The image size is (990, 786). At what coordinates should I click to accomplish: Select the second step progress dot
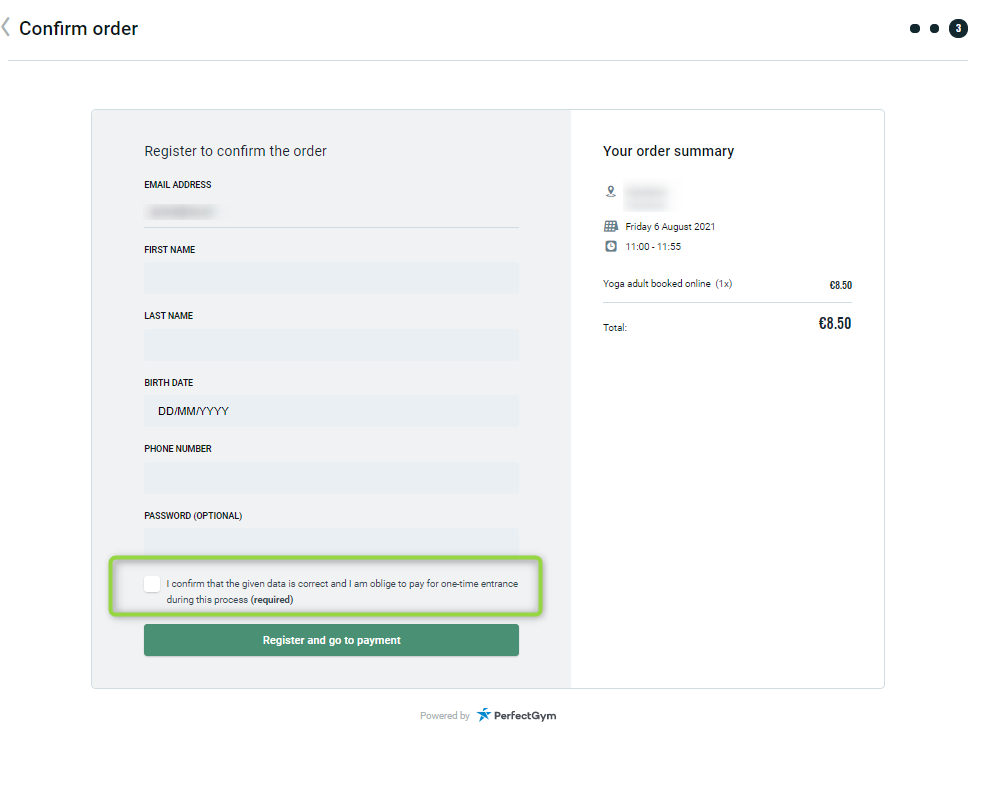[x=934, y=29]
